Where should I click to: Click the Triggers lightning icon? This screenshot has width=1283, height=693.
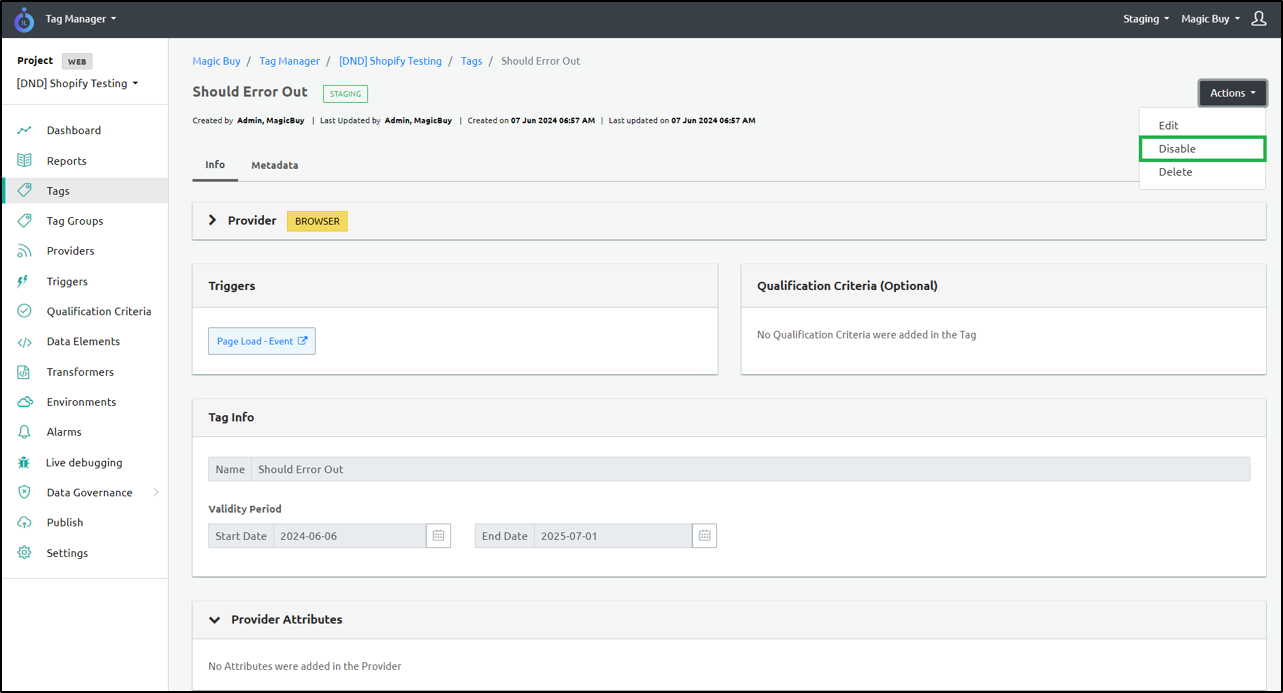coord(24,281)
